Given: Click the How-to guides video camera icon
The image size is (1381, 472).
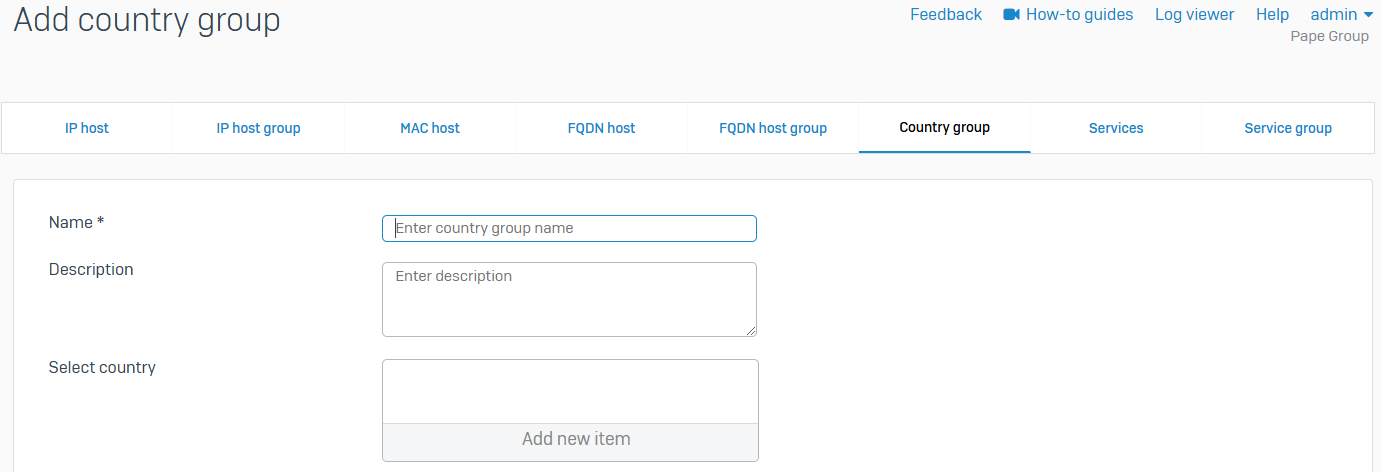Looking at the screenshot, I should [1011, 15].
